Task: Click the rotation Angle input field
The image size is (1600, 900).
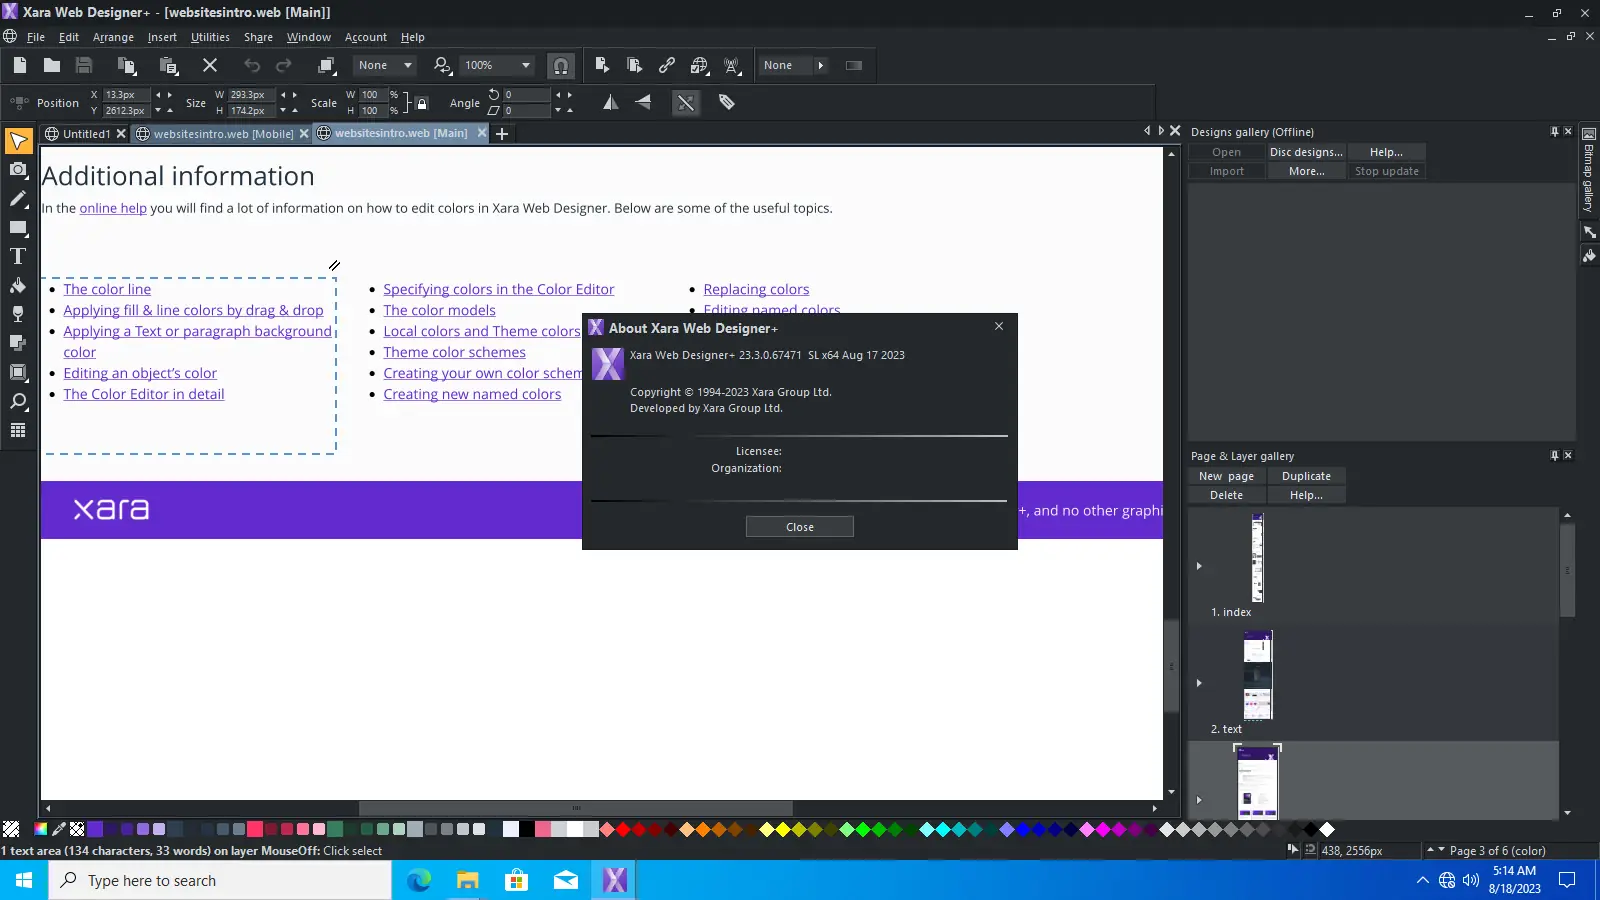Action: (x=526, y=95)
